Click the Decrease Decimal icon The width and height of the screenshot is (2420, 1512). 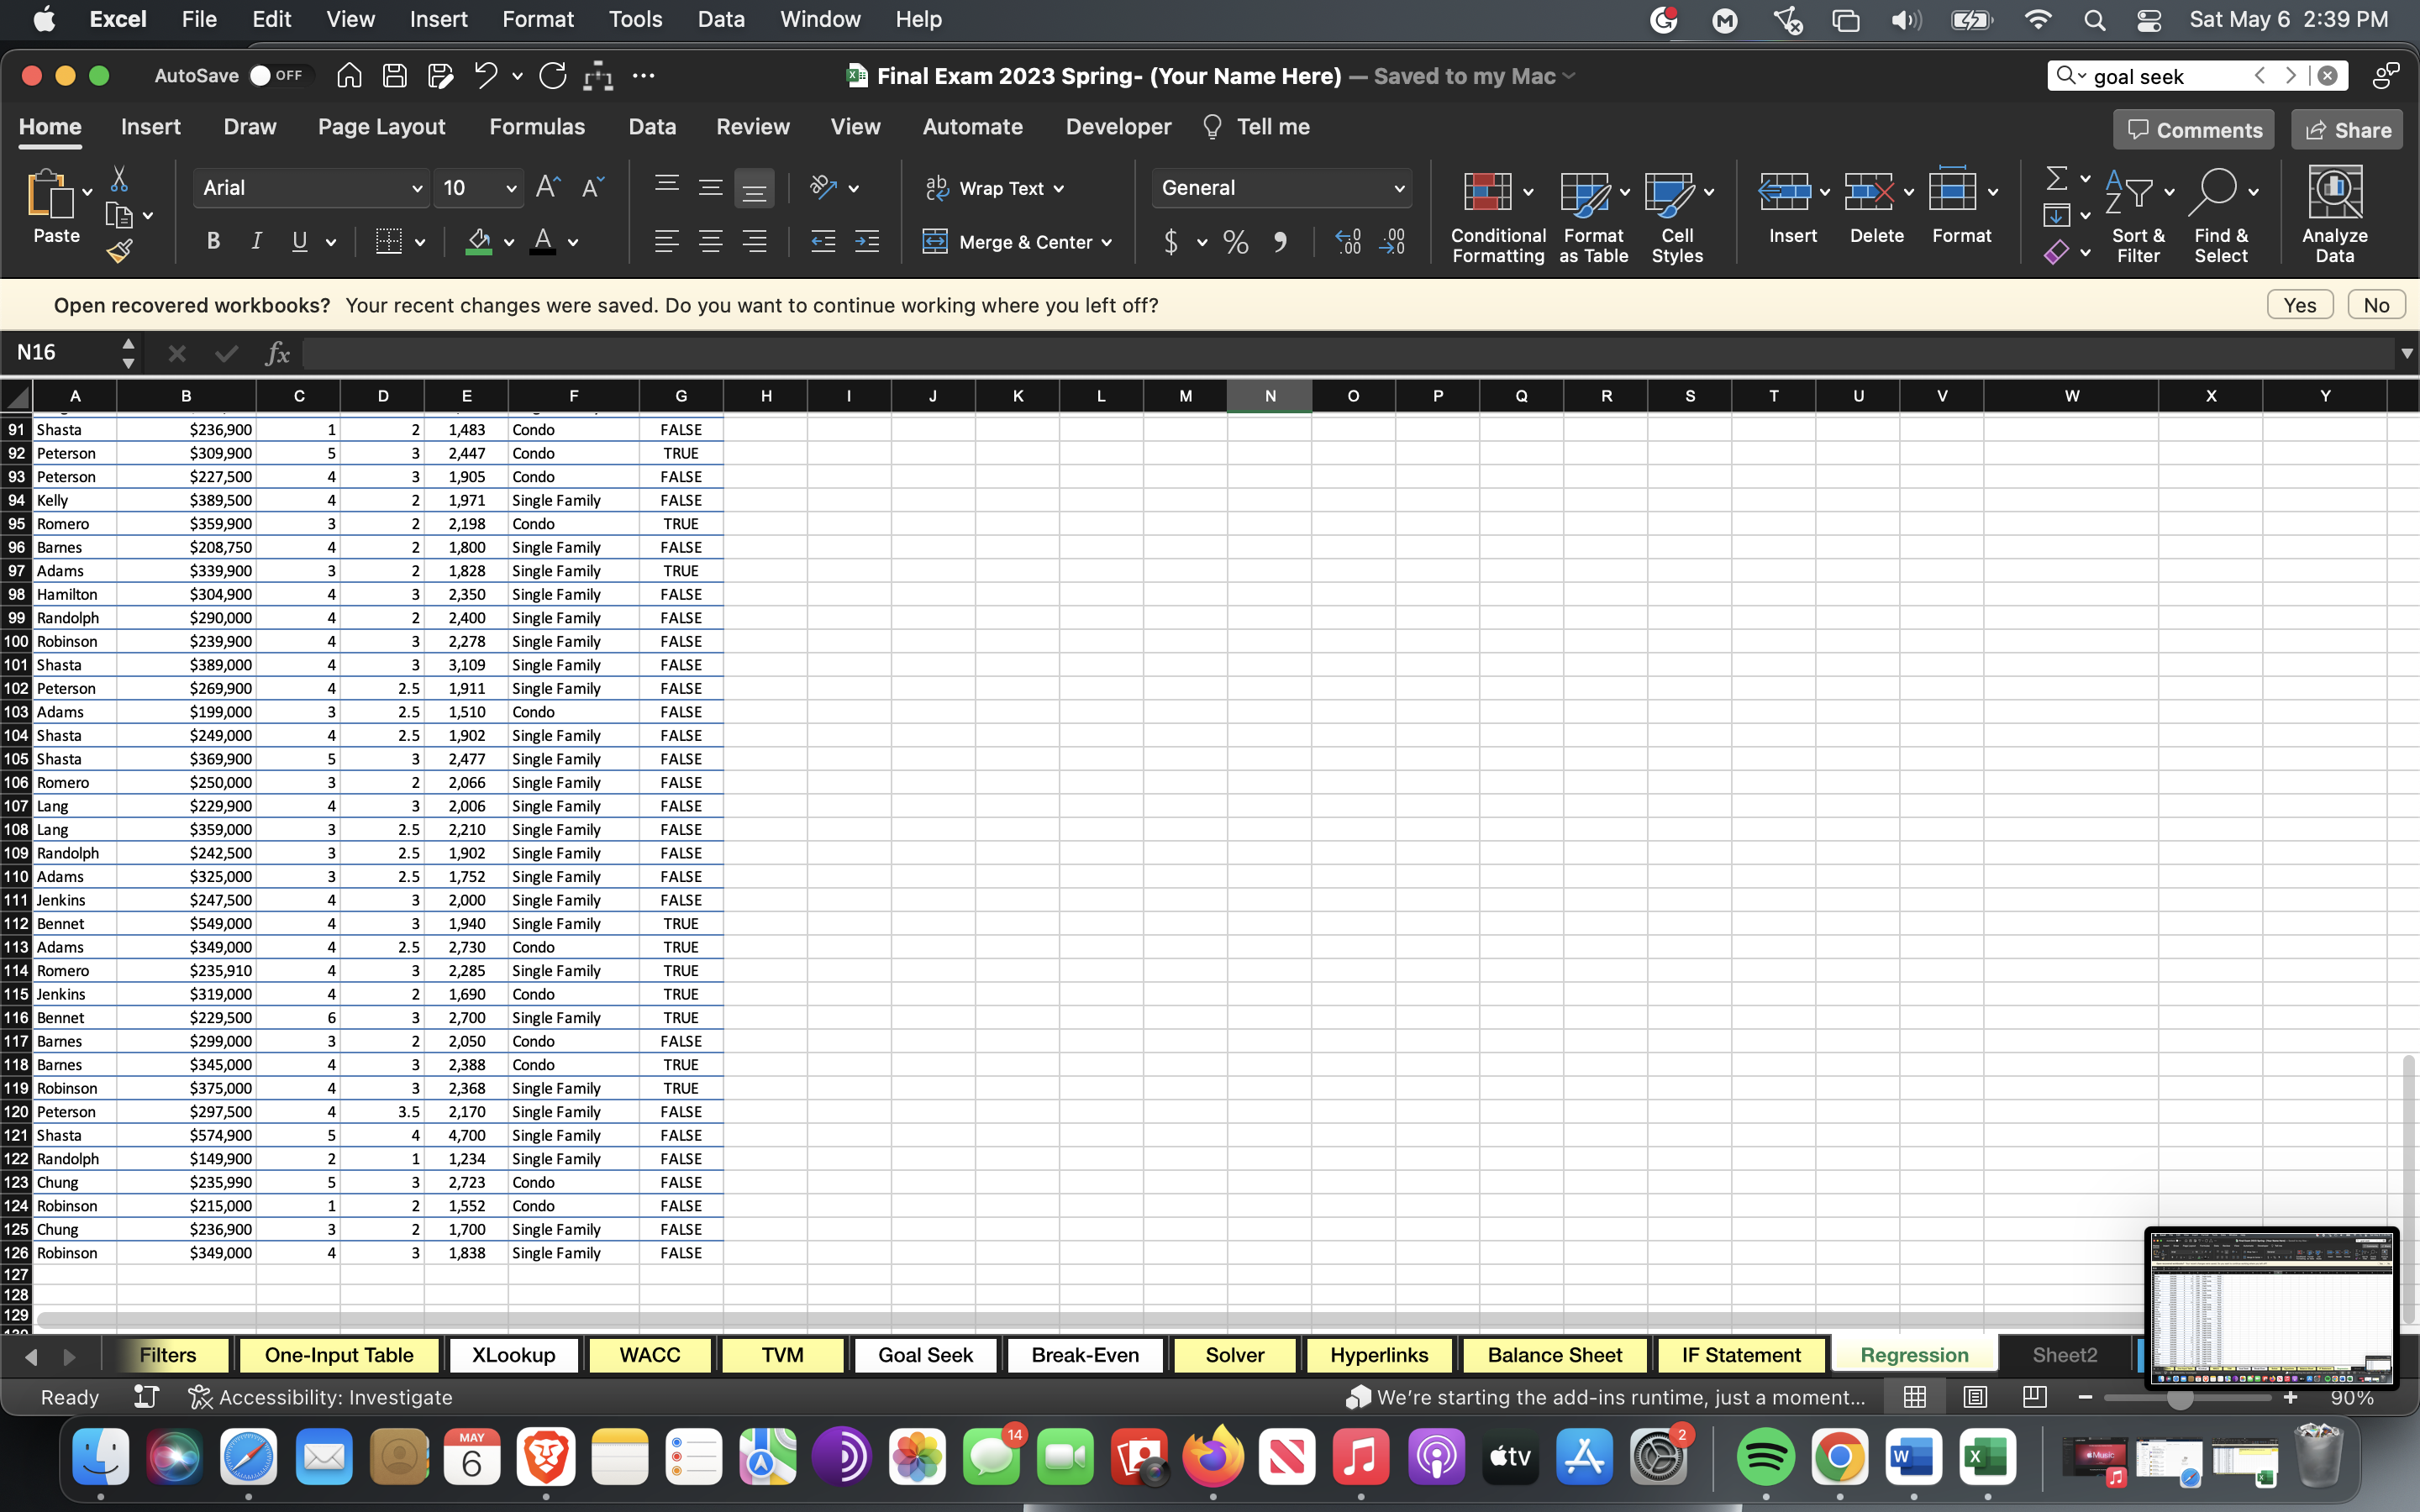pos(1392,242)
